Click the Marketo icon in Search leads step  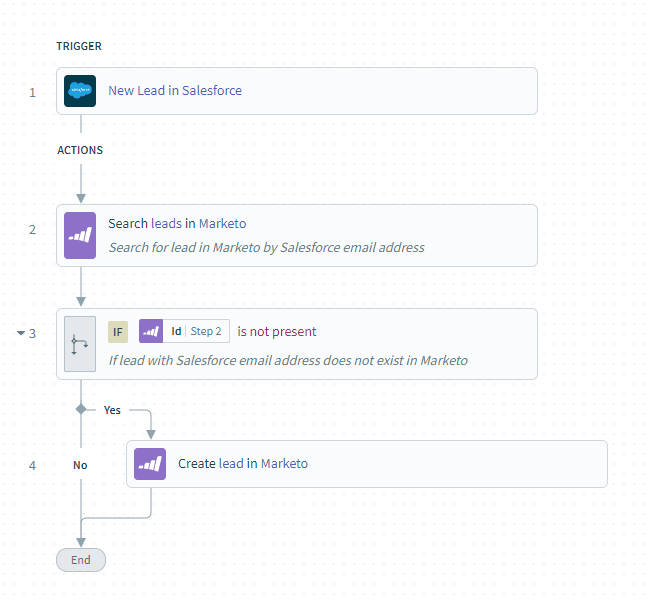80,235
